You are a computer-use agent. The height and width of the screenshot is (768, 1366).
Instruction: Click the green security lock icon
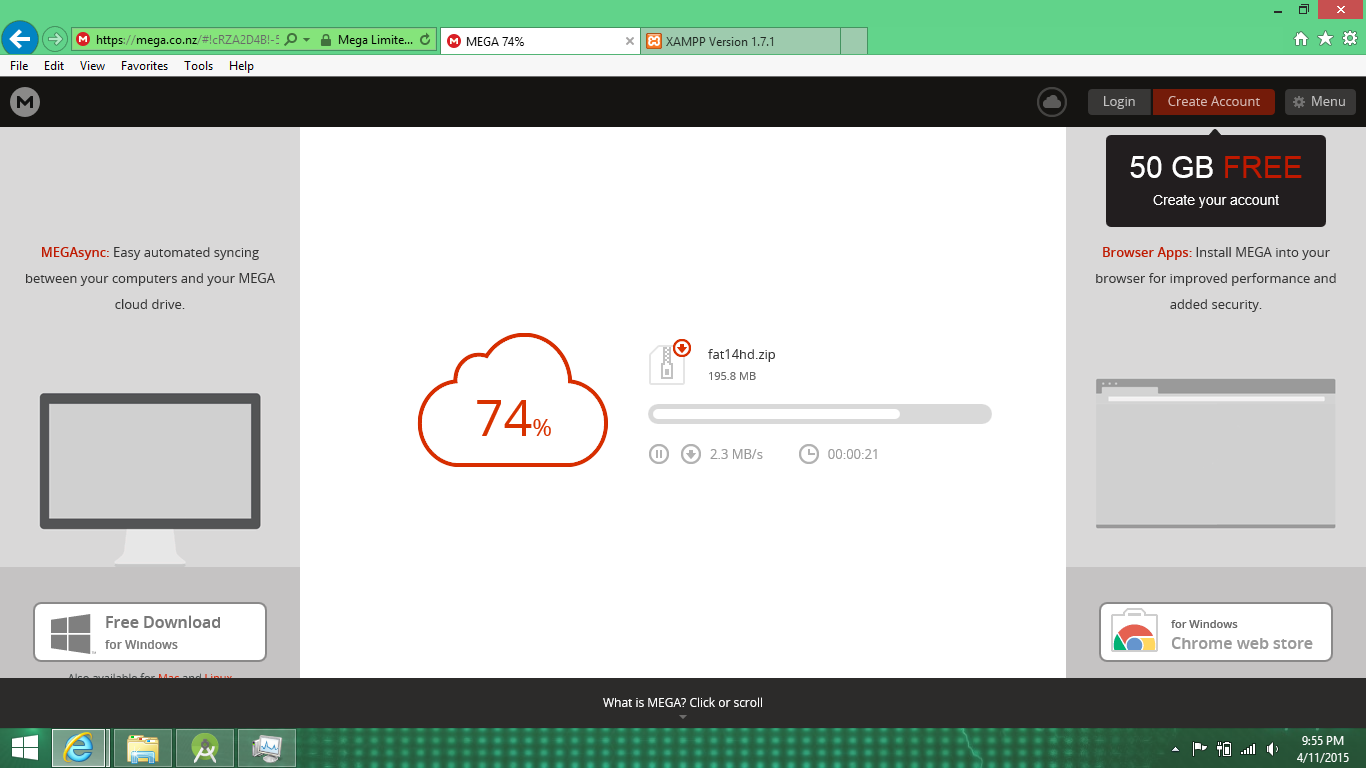tap(326, 40)
